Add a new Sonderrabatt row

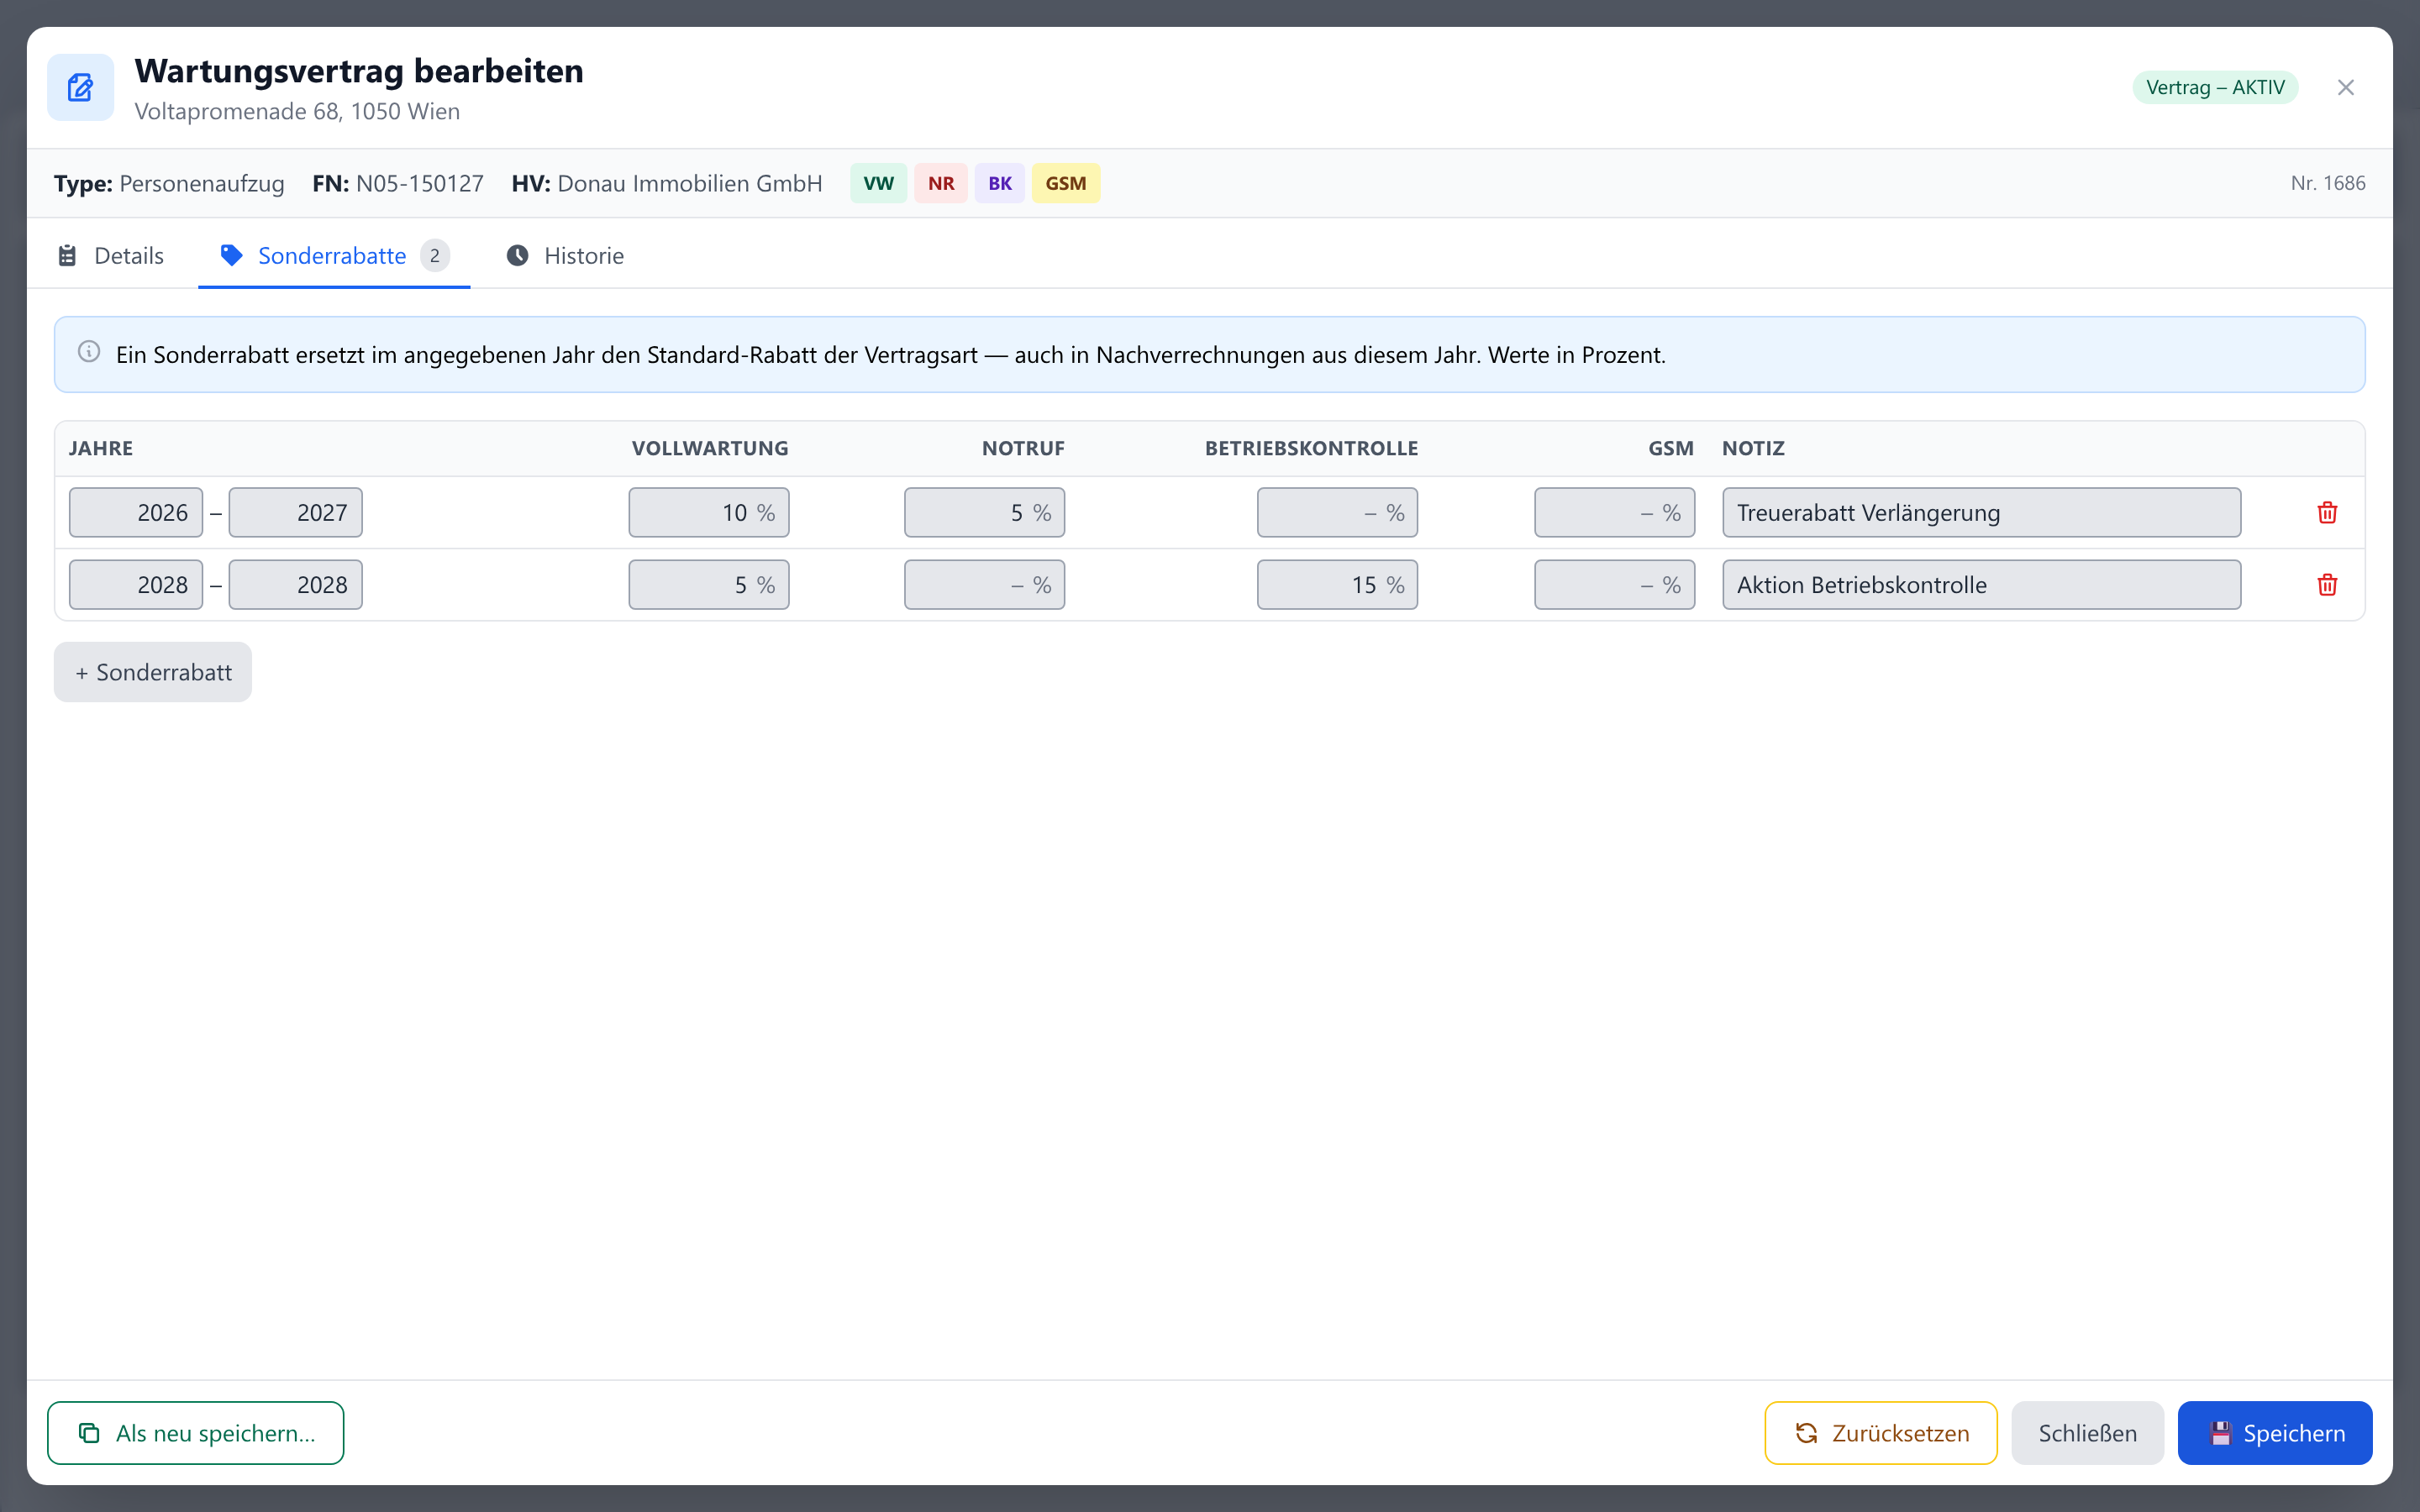tap(153, 672)
